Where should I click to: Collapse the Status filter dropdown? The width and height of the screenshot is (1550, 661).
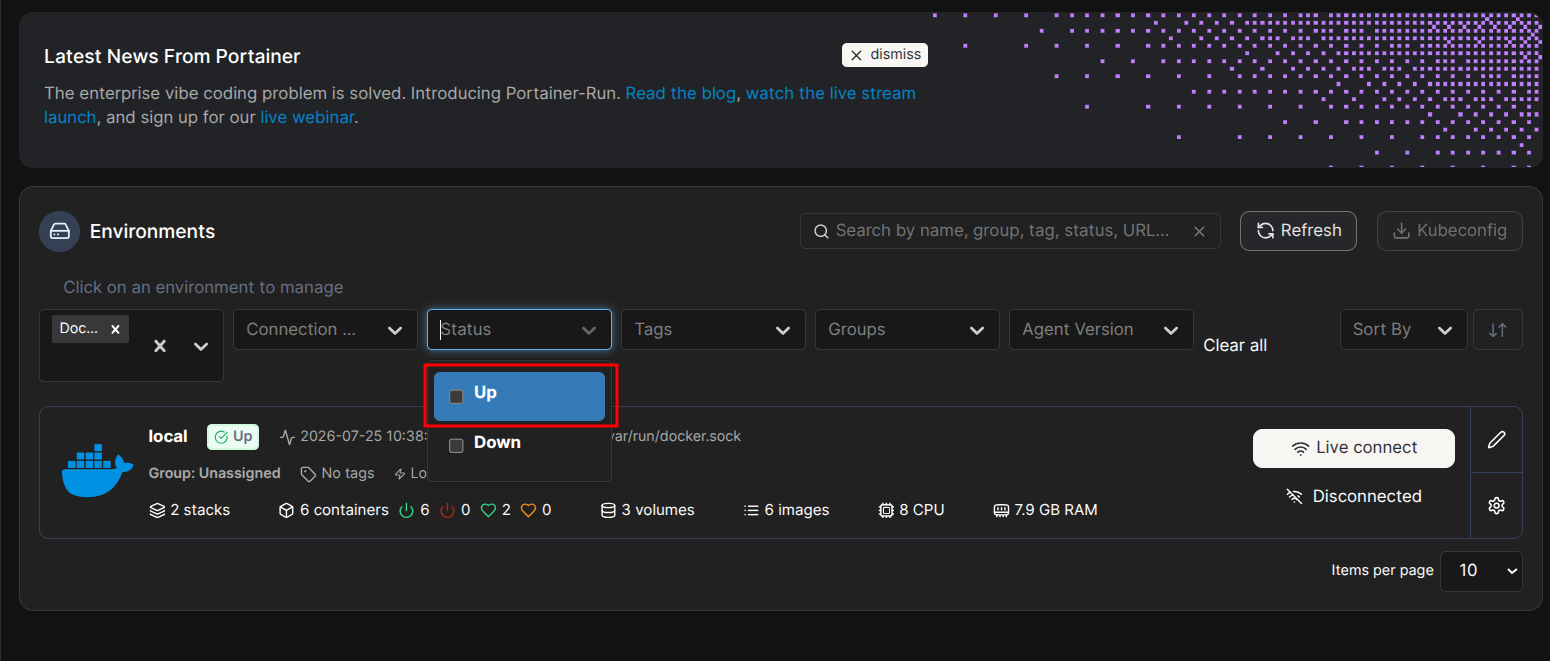click(588, 330)
